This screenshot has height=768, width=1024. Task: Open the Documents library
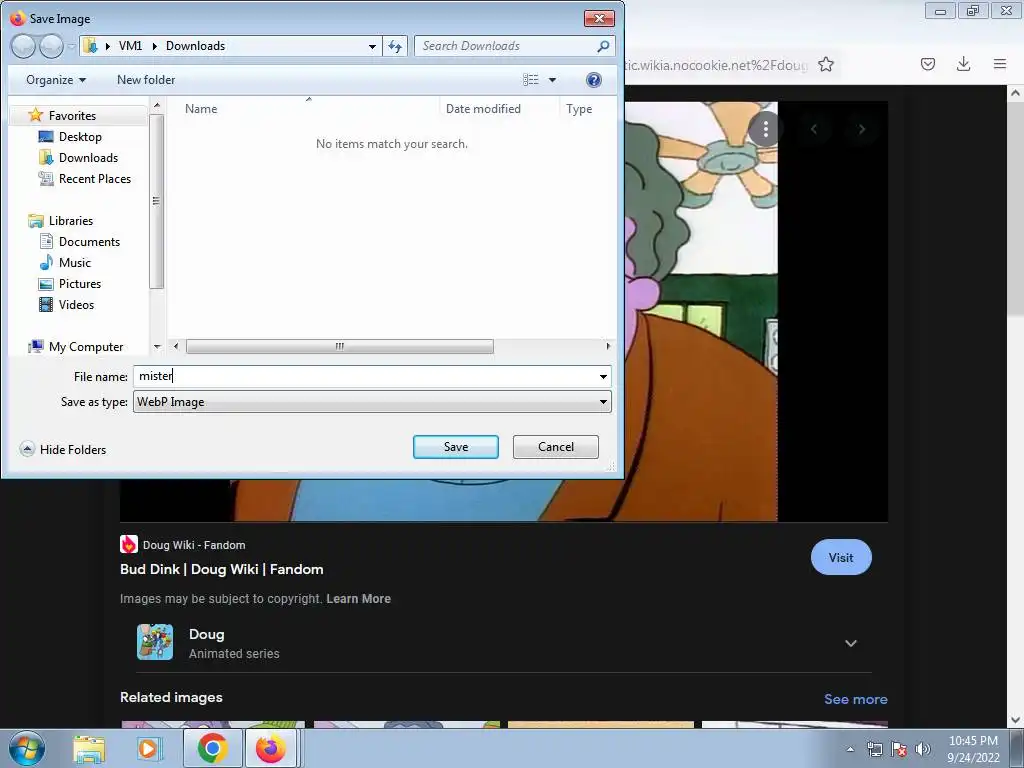pyautogui.click(x=89, y=242)
